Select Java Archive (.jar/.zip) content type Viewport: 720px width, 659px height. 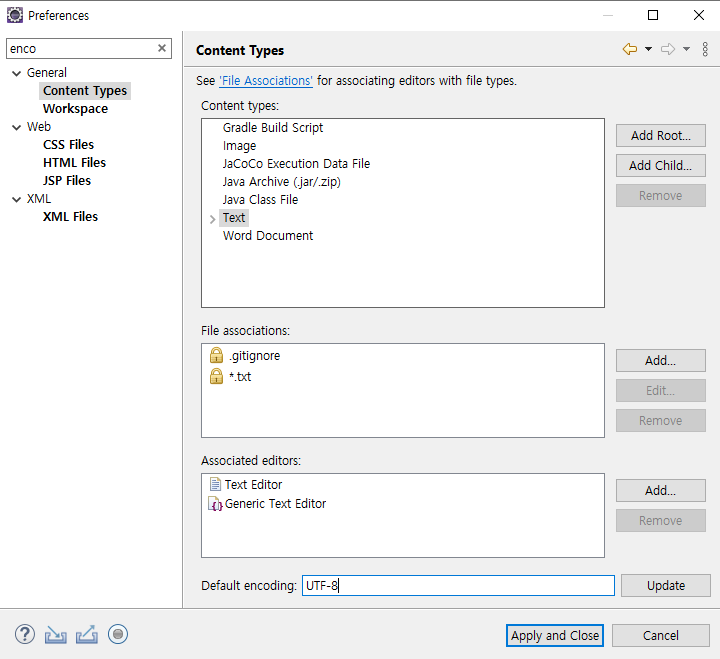coord(281,181)
